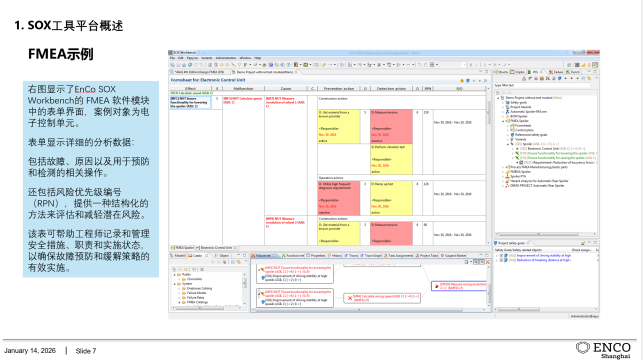This screenshot has width=643, height=360.
Task: Collapse the Demo Project without test module node
Action: point(498,98)
